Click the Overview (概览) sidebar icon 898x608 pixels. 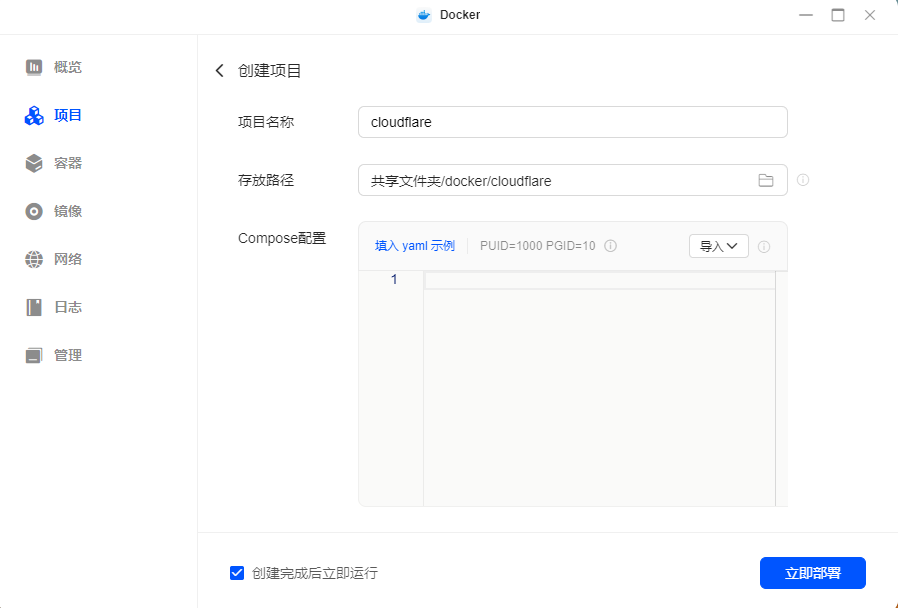[34, 67]
